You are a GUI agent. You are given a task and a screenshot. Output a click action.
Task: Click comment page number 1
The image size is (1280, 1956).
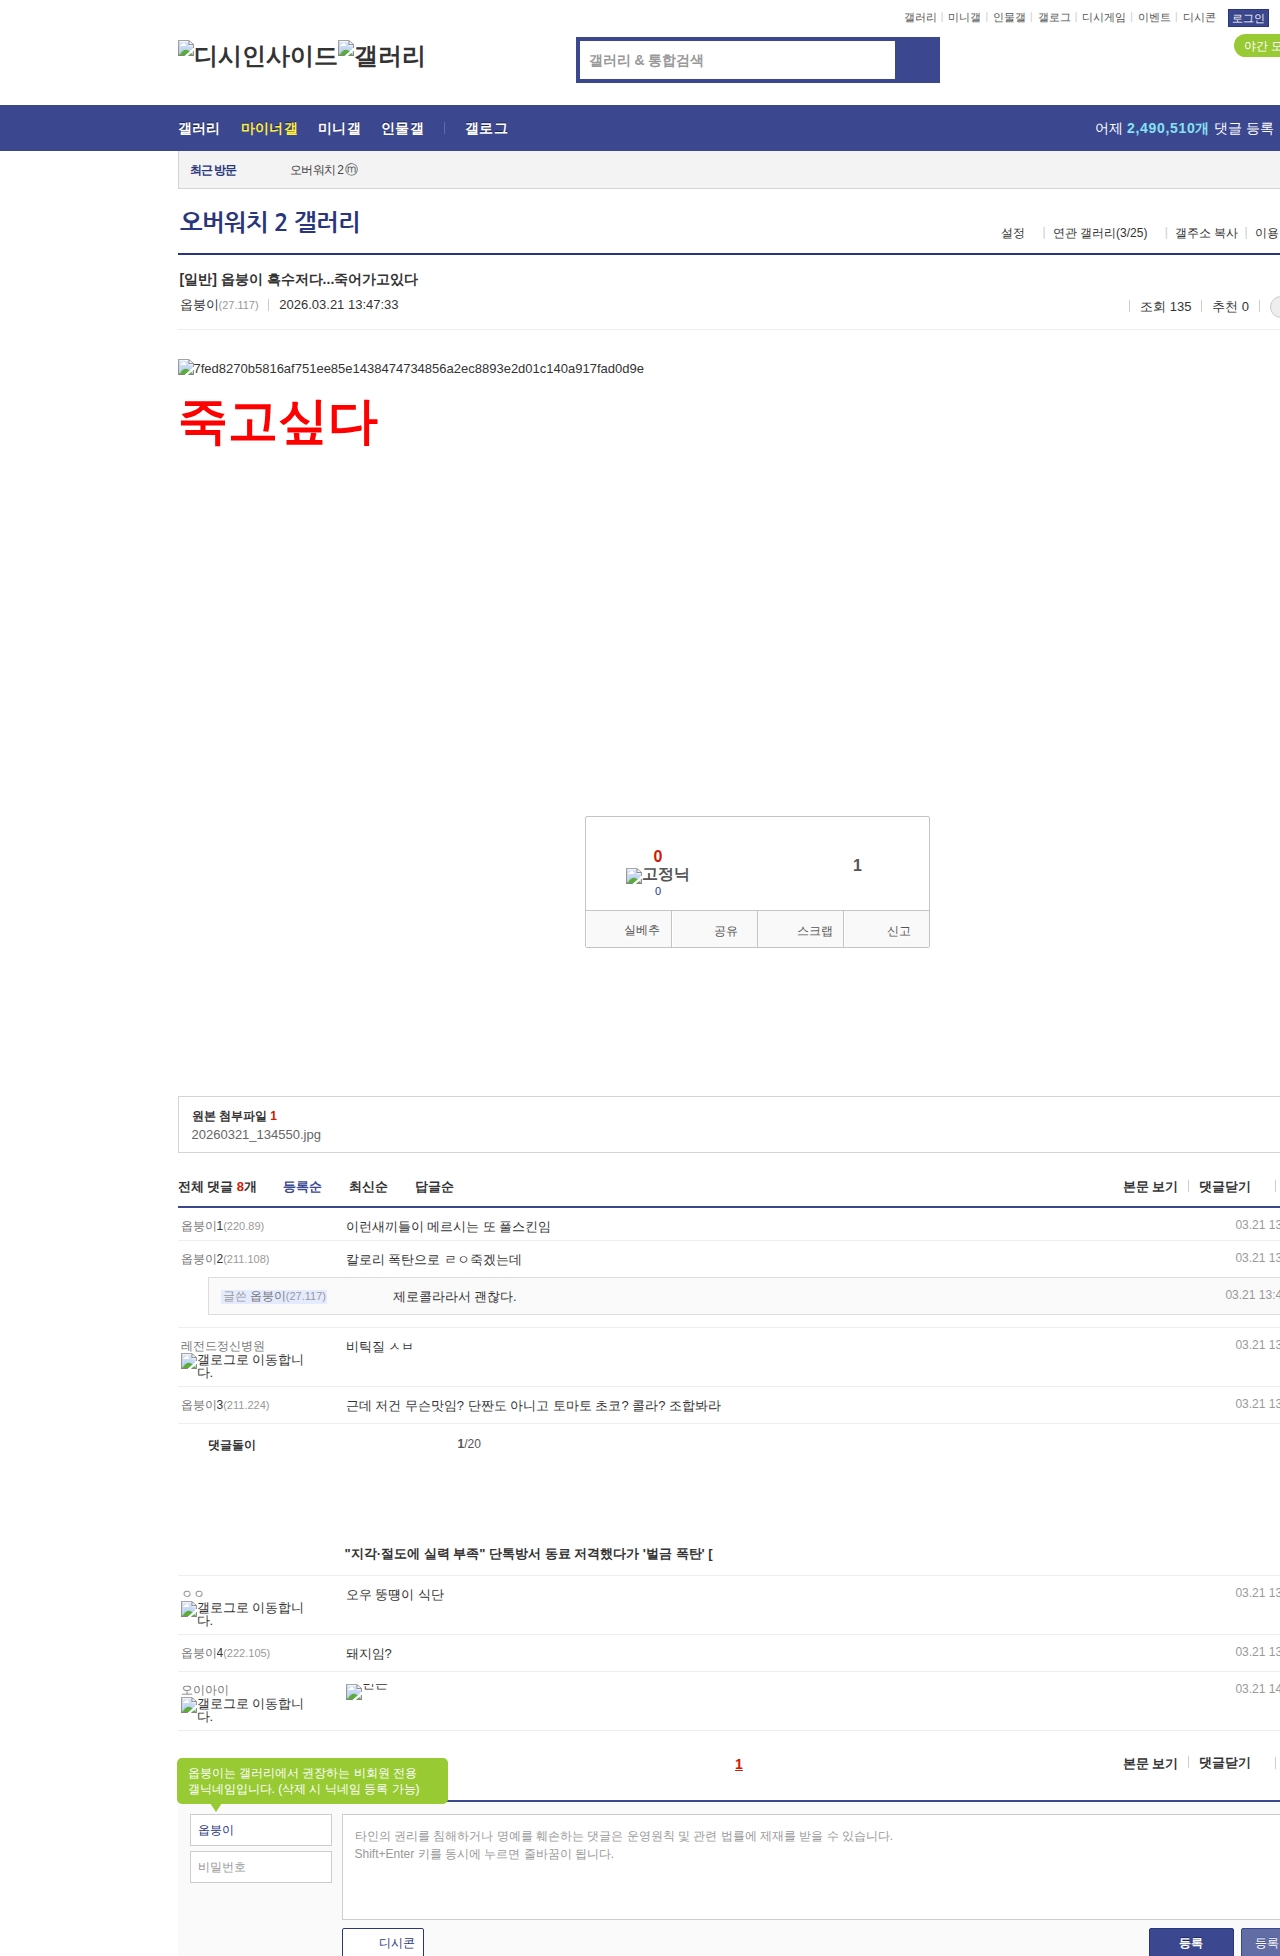pyautogui.click(x=738, y=1765)
